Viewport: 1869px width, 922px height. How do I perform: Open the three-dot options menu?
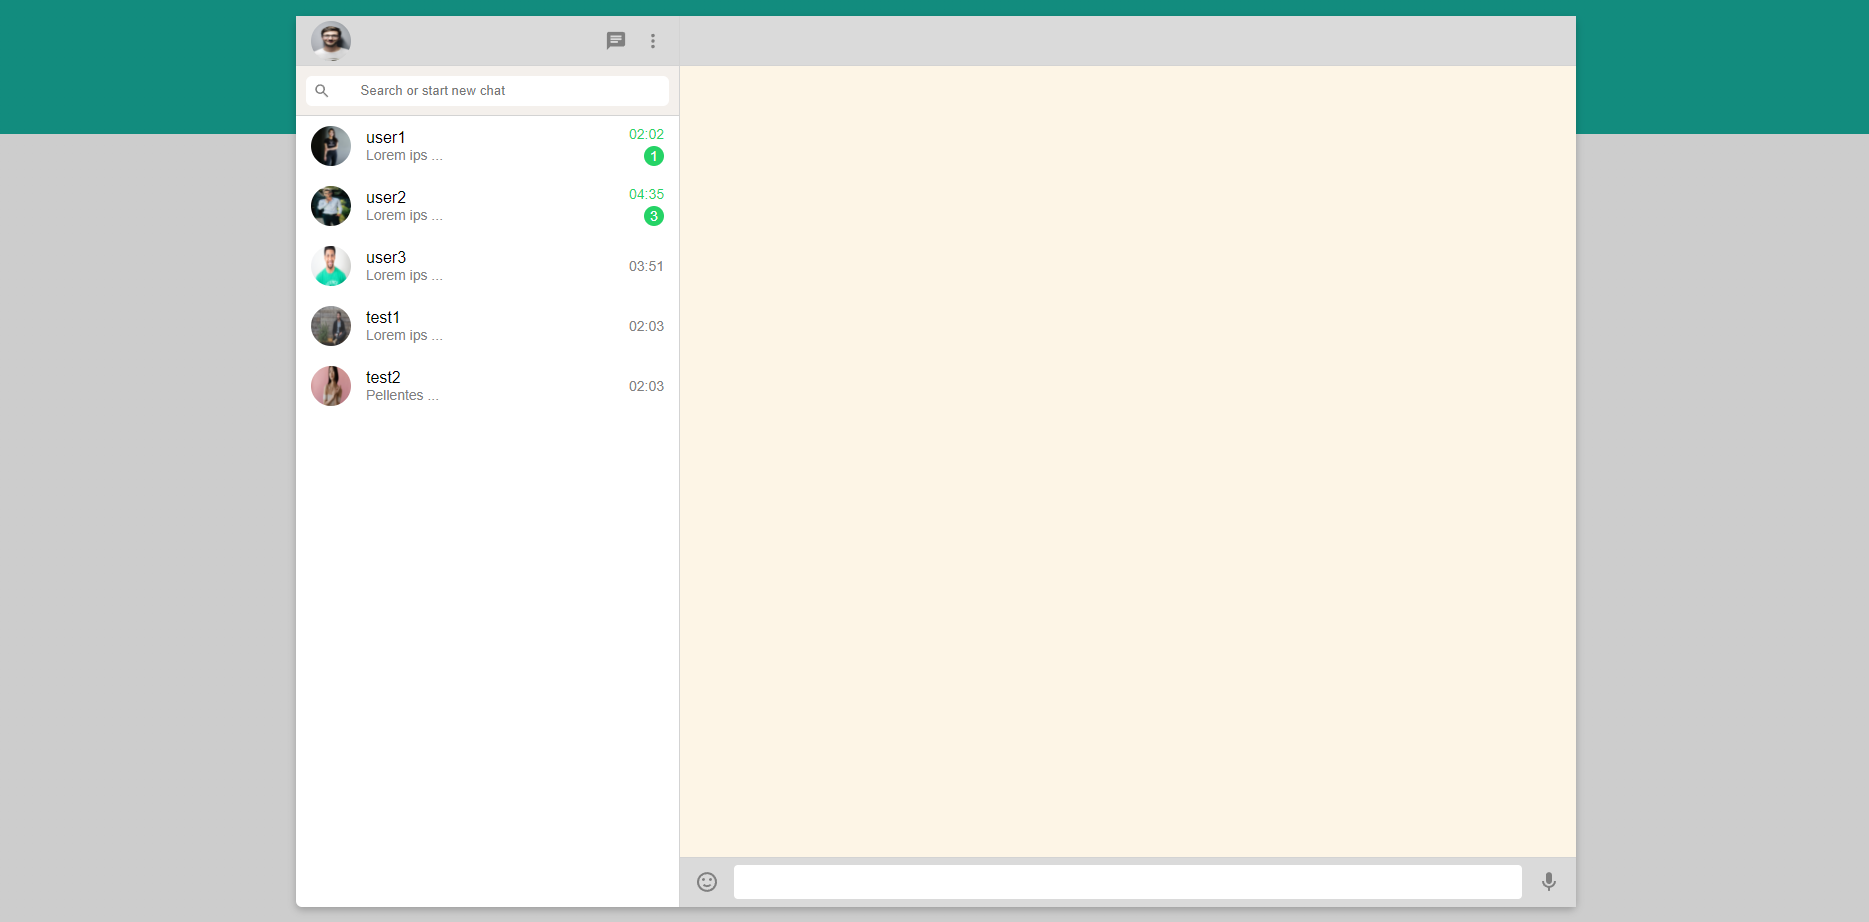653,41
